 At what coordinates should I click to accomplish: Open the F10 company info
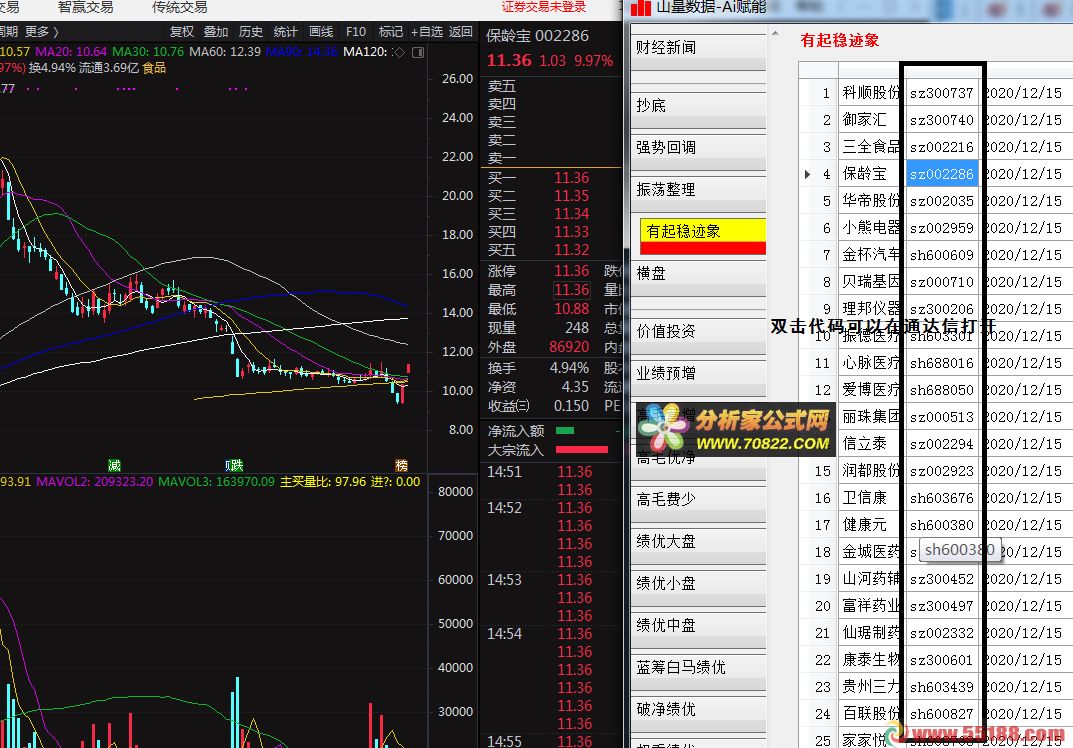(356, 31)
